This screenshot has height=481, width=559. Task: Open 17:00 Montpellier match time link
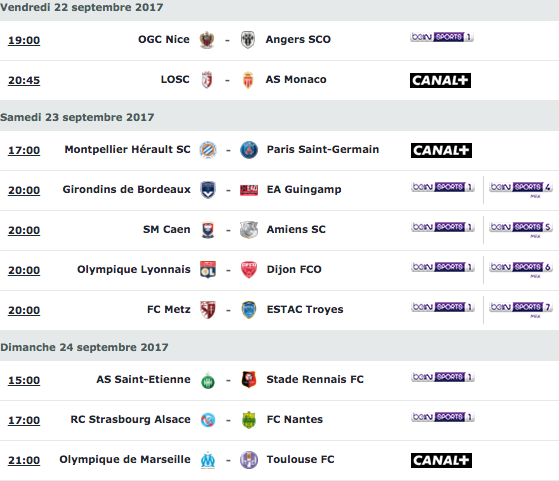[x=24, y=150]
